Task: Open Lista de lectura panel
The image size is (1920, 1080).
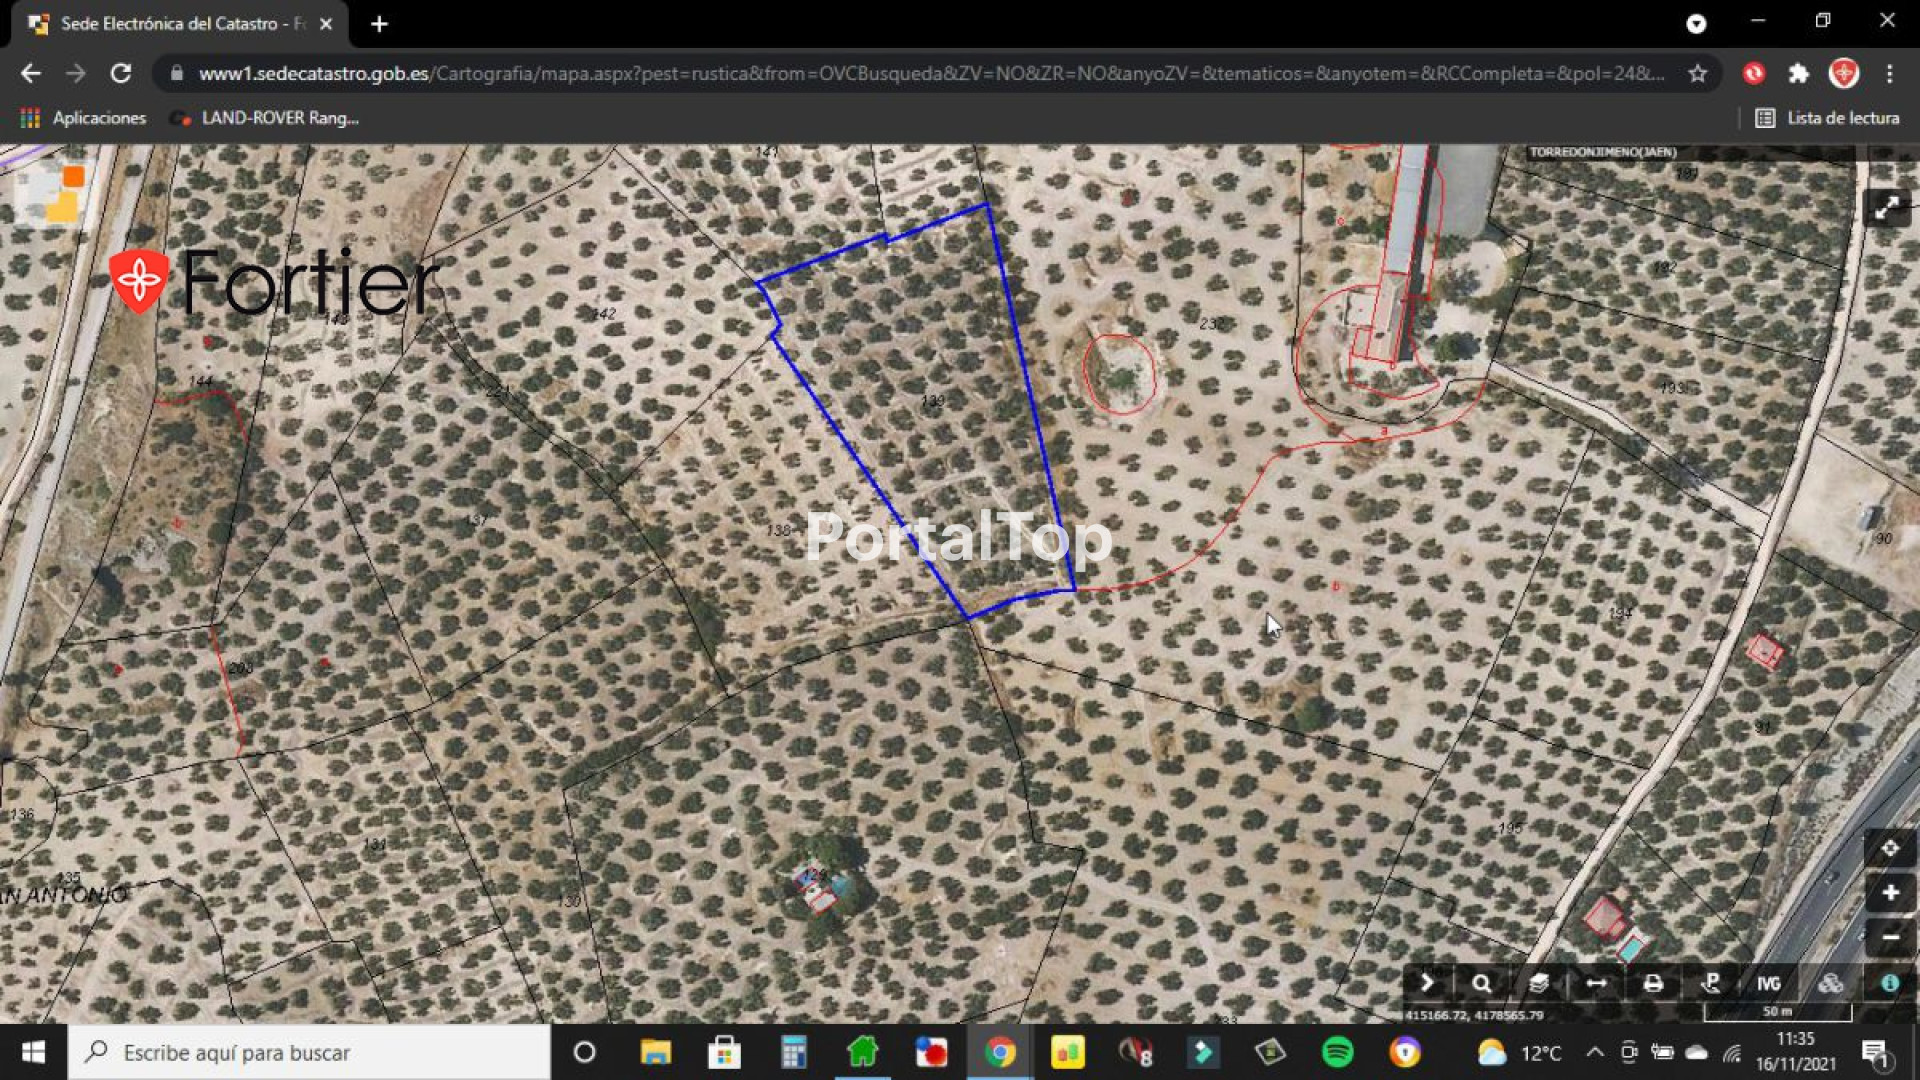Action: tap(1828, 118)
